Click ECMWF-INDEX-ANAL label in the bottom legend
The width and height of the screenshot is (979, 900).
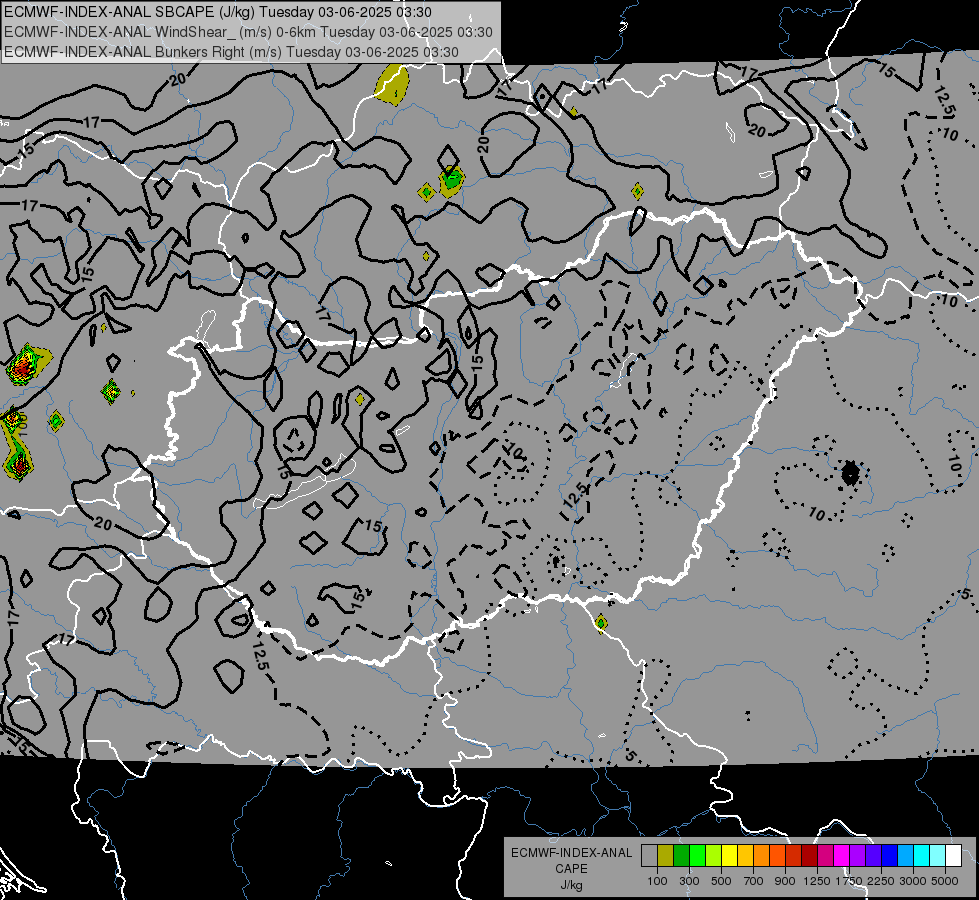point(571,853)
